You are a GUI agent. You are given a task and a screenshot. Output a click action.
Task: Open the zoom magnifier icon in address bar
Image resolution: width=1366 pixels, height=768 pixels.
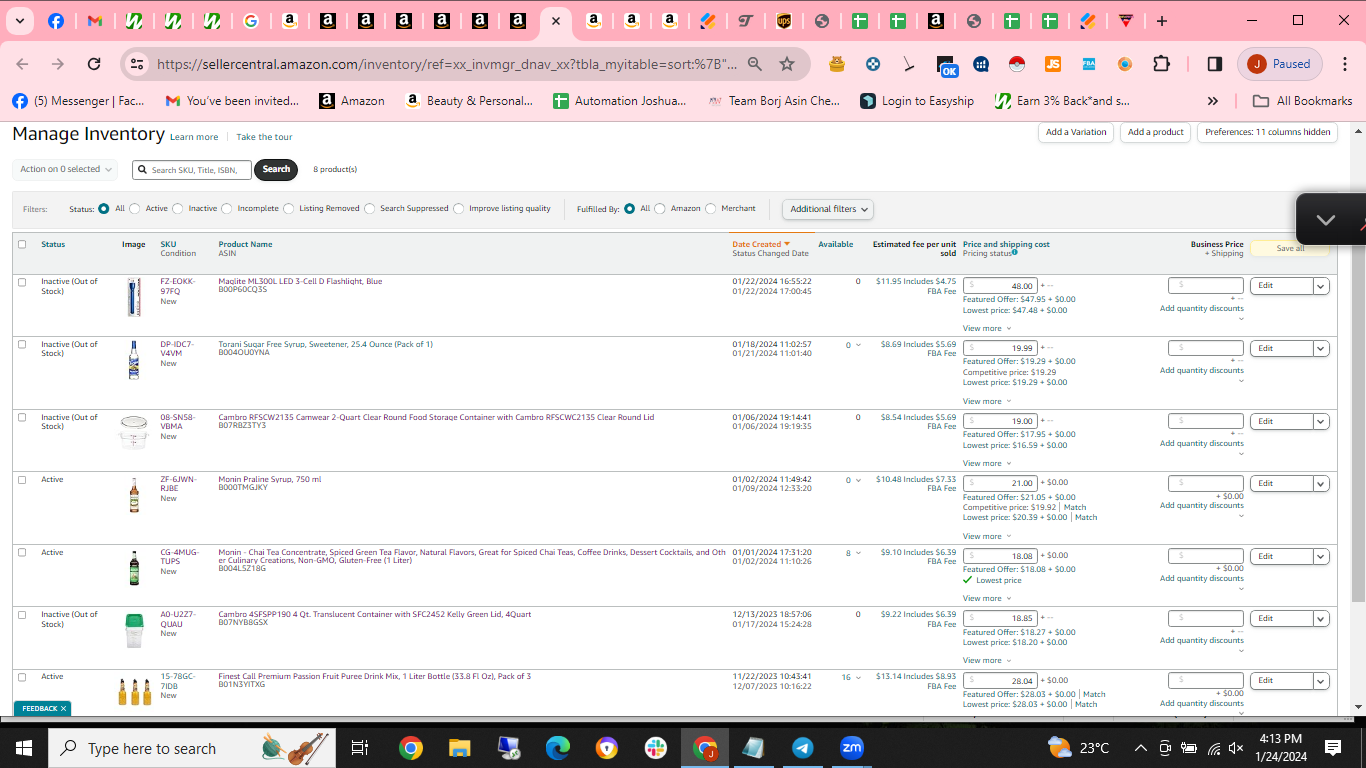coord(755,64)
